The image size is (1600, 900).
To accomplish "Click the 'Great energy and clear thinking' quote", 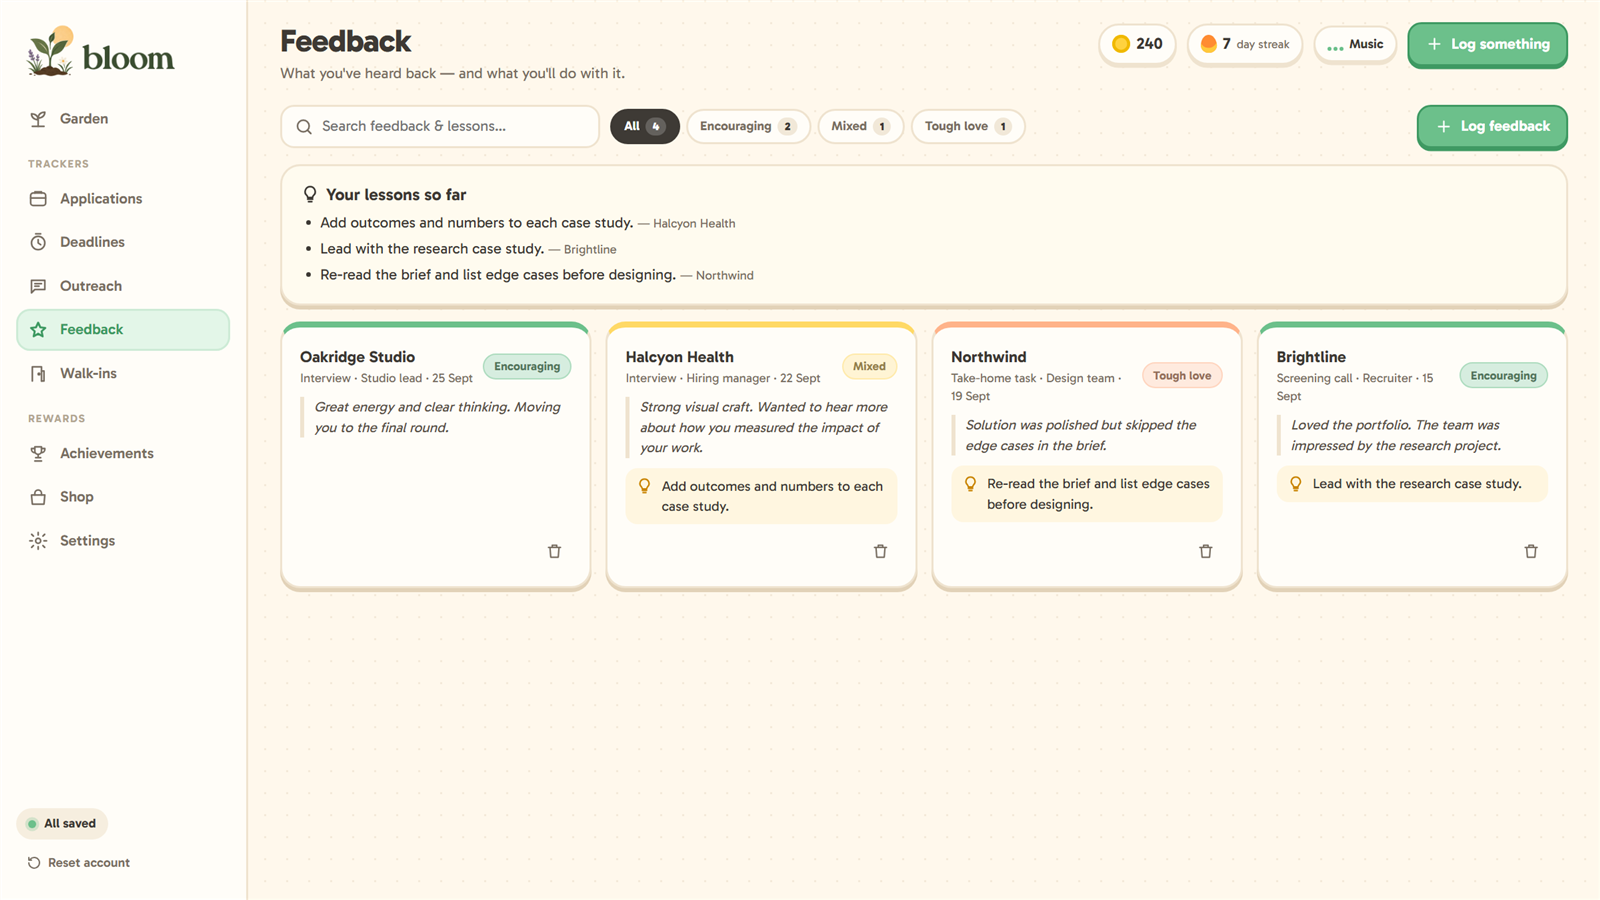I will click(438, 418).
